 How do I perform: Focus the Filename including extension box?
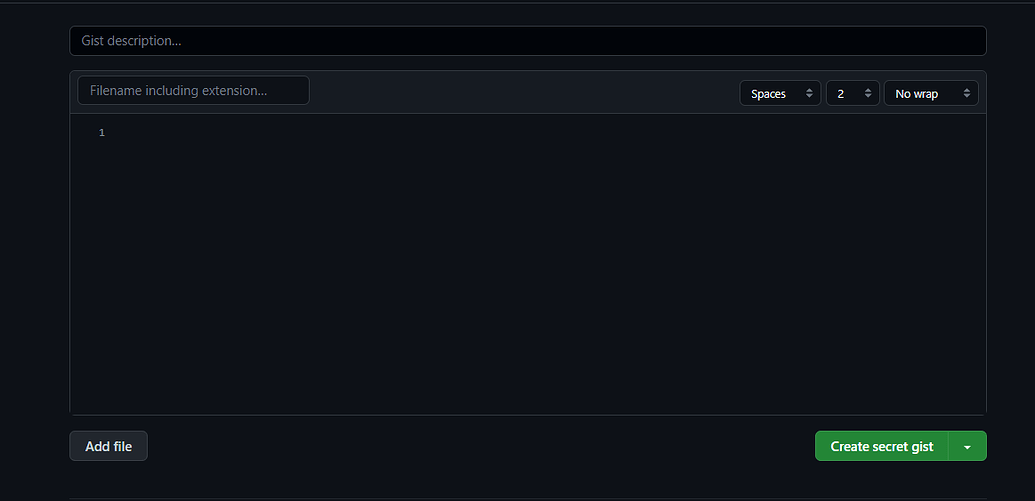tap(193, 90)
